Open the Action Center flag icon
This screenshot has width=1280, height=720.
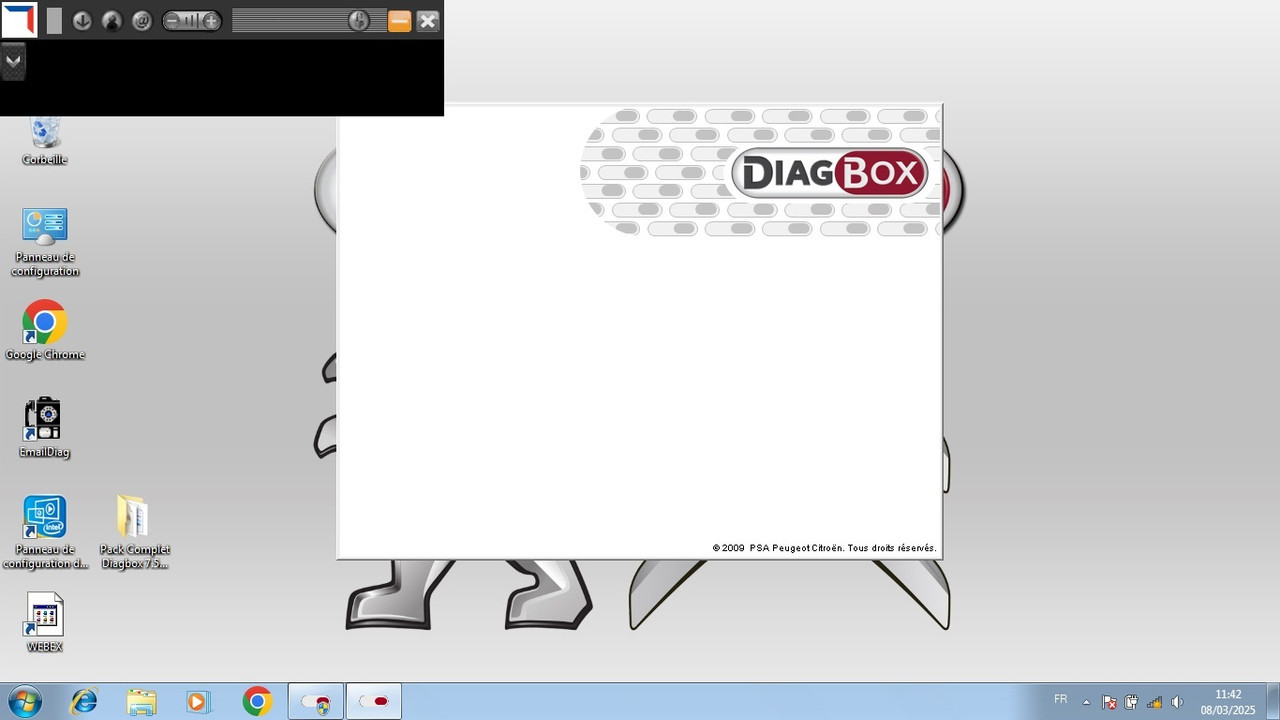pyautogui.click(x=1109, y=702)
